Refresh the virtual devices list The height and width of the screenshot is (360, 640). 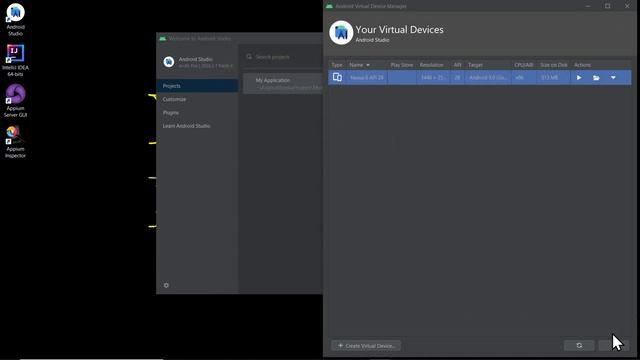(x=579, y=345)
